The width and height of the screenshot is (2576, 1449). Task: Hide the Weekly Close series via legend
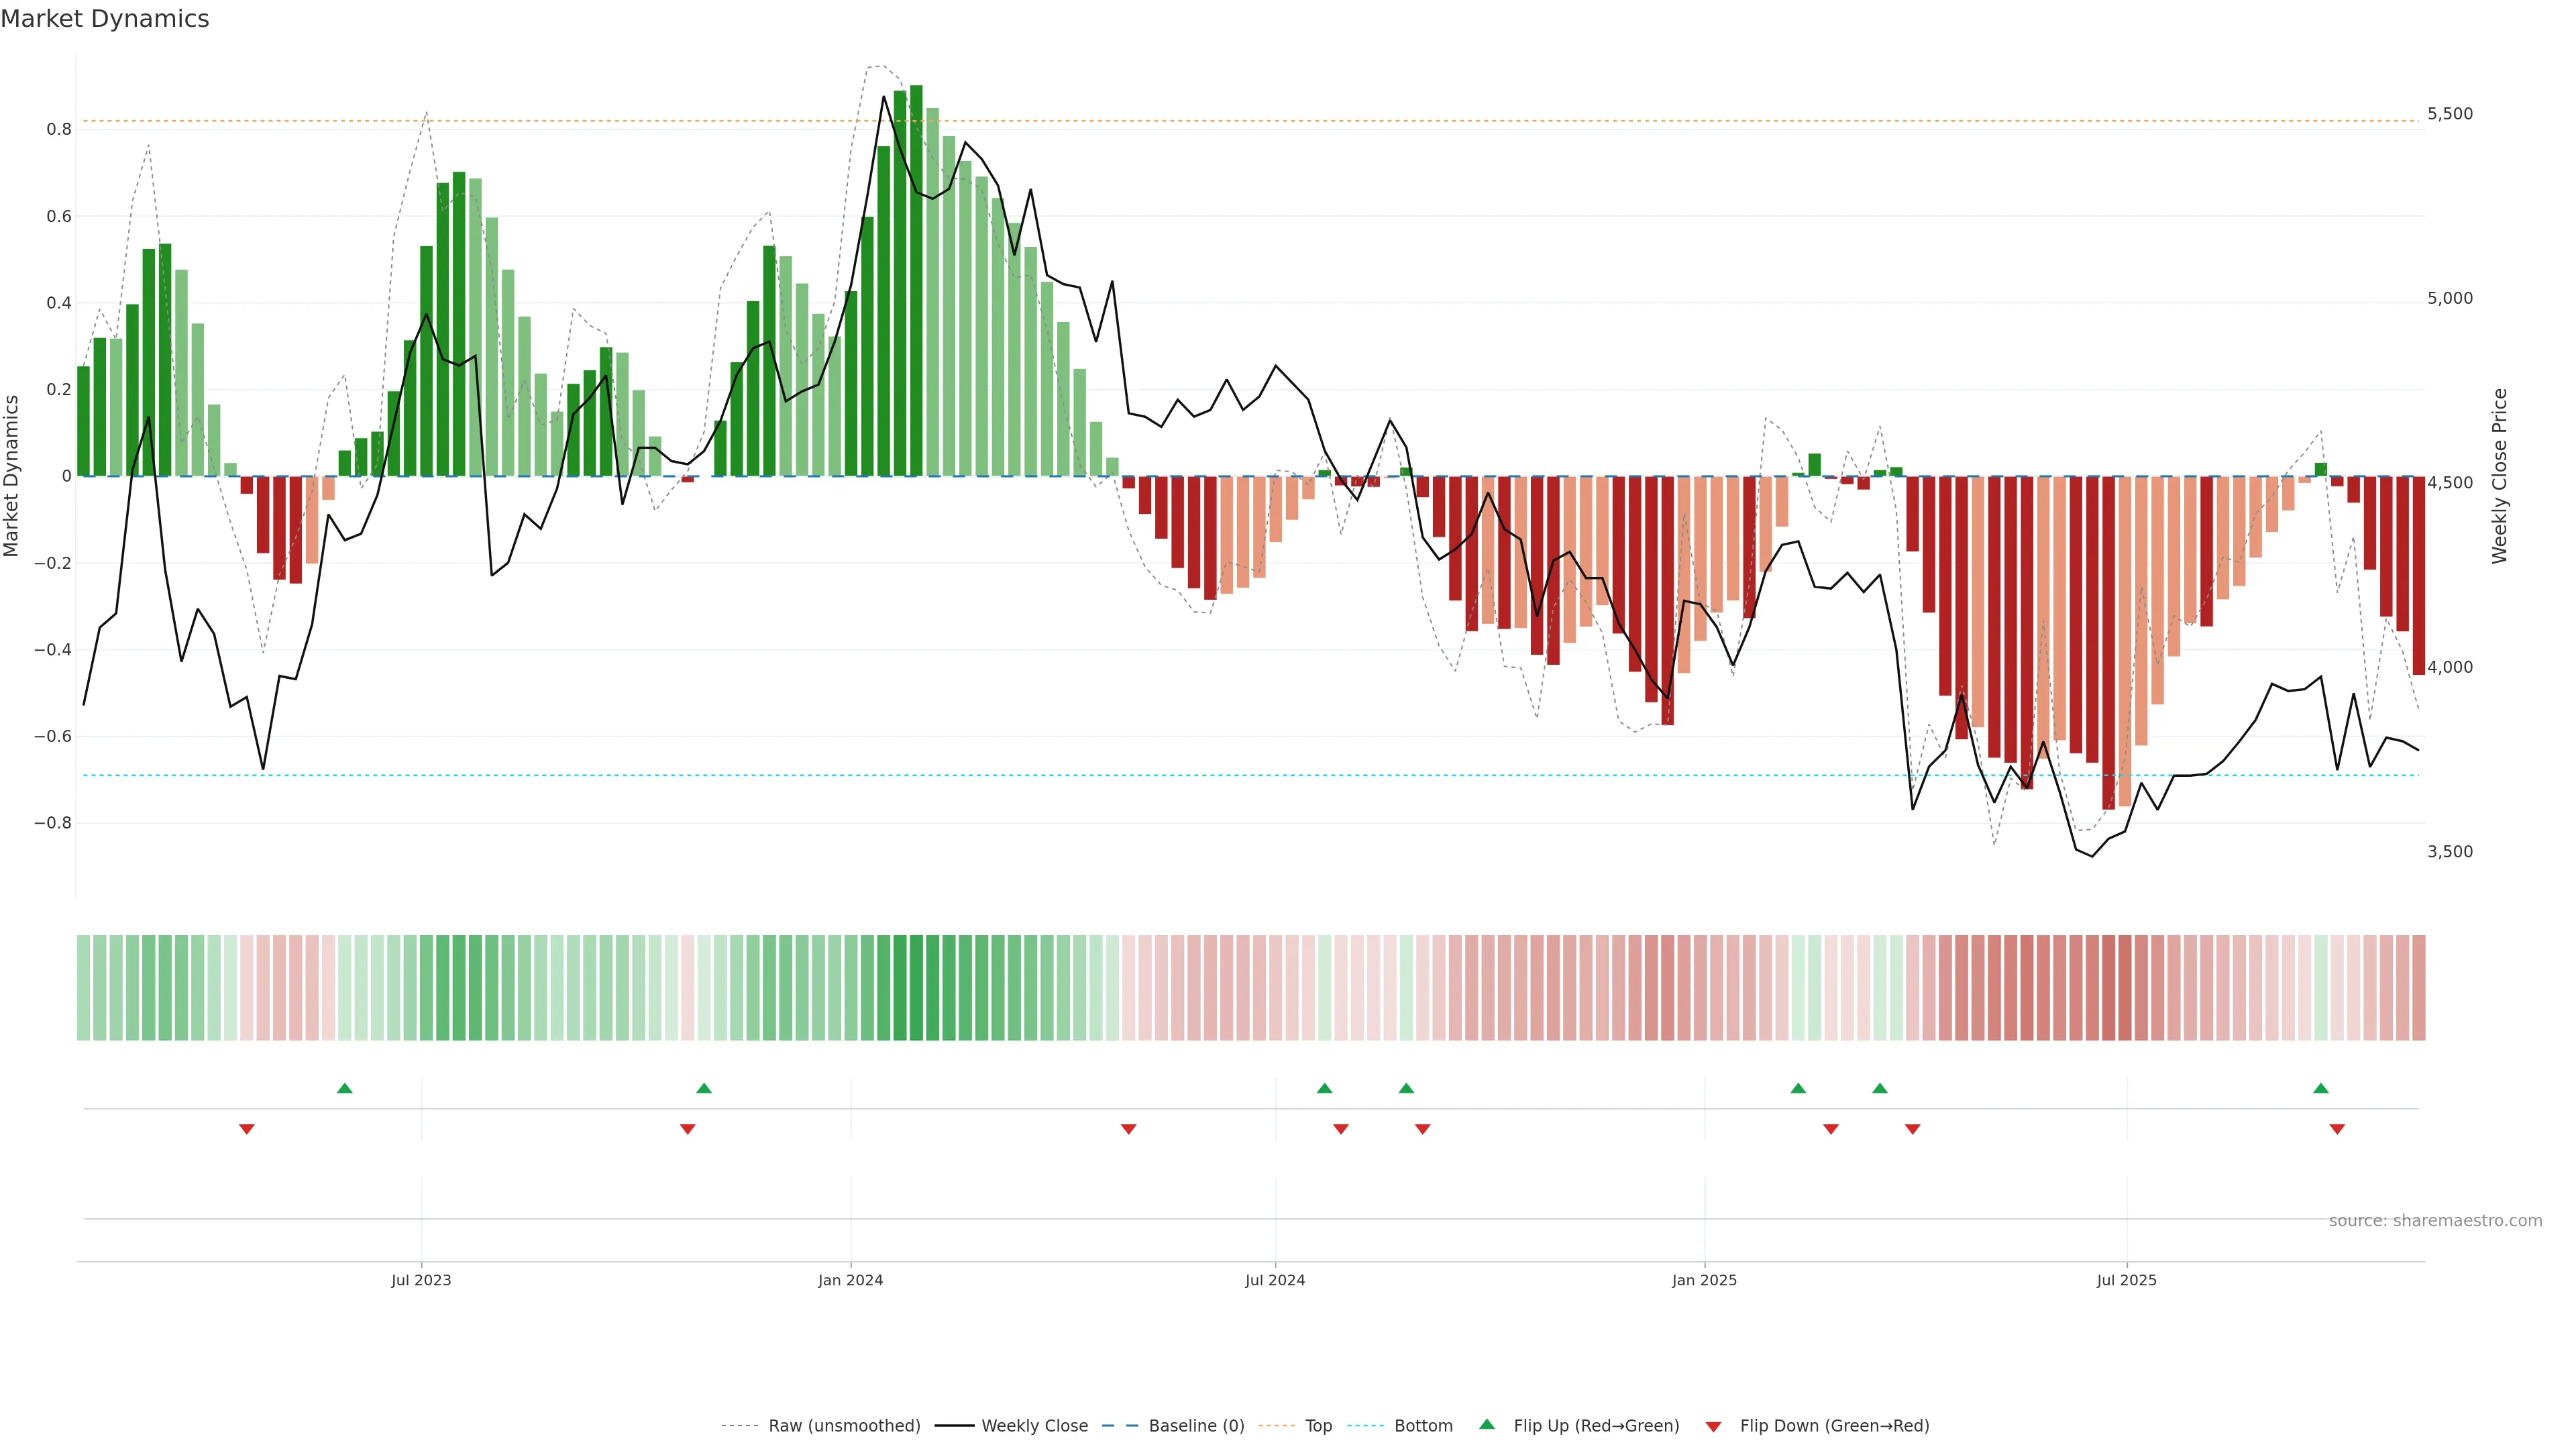click(1034, 1426)
